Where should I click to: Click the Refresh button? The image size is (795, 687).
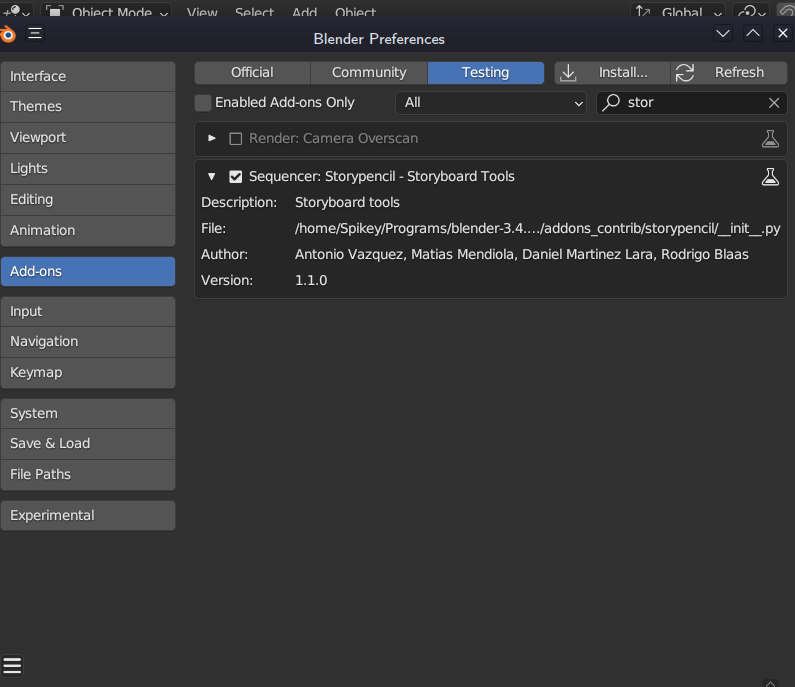coord(729,73)
